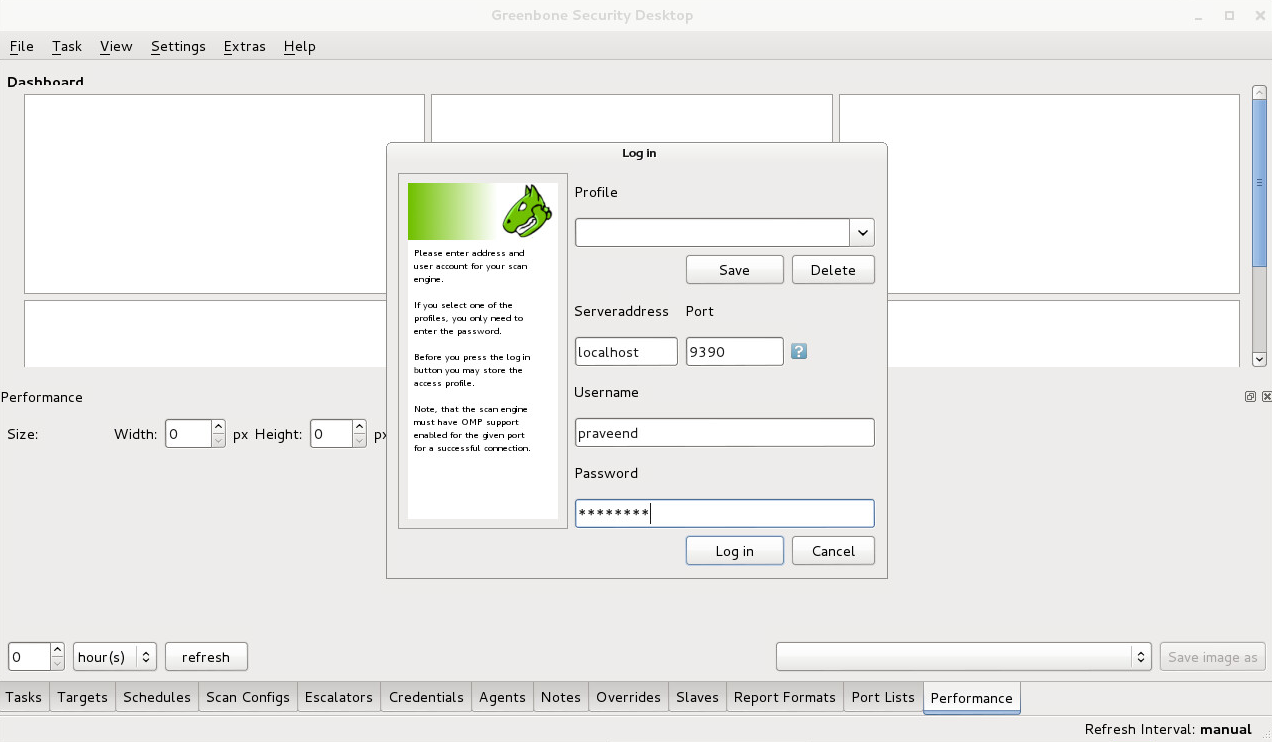Delete the selected profile
1272x742 pixels.
pos(833,269)
